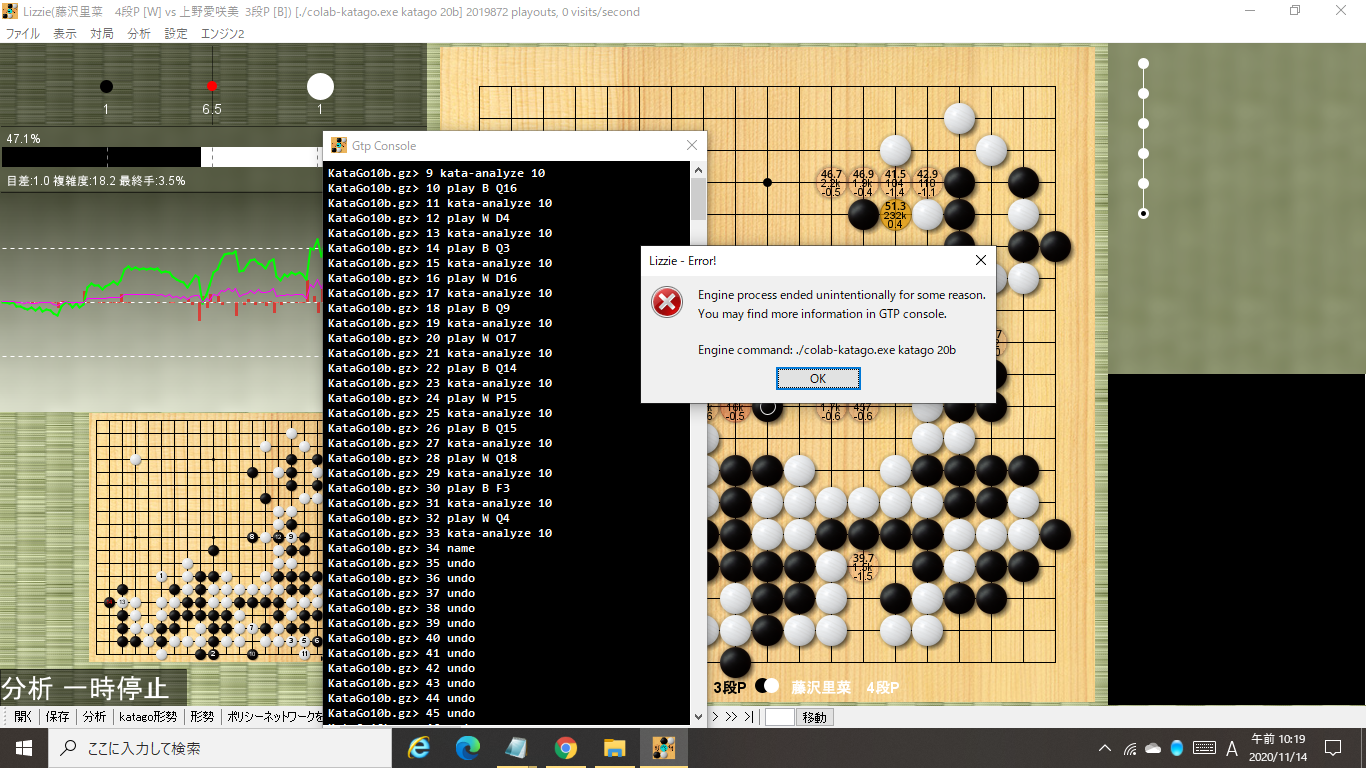Click console line '10 play B Q16'

(422, 188)
